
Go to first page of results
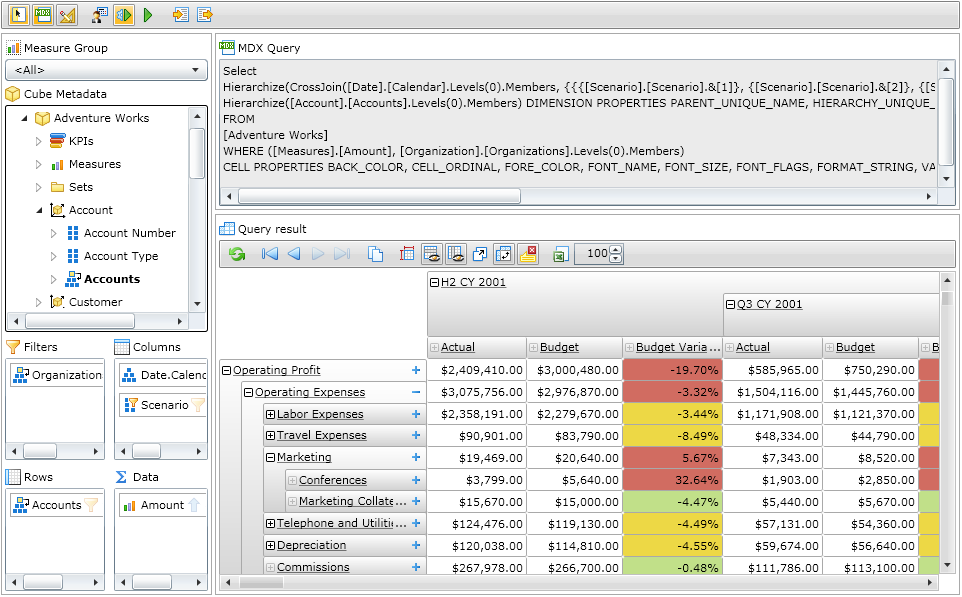click(x=270, y=254)
